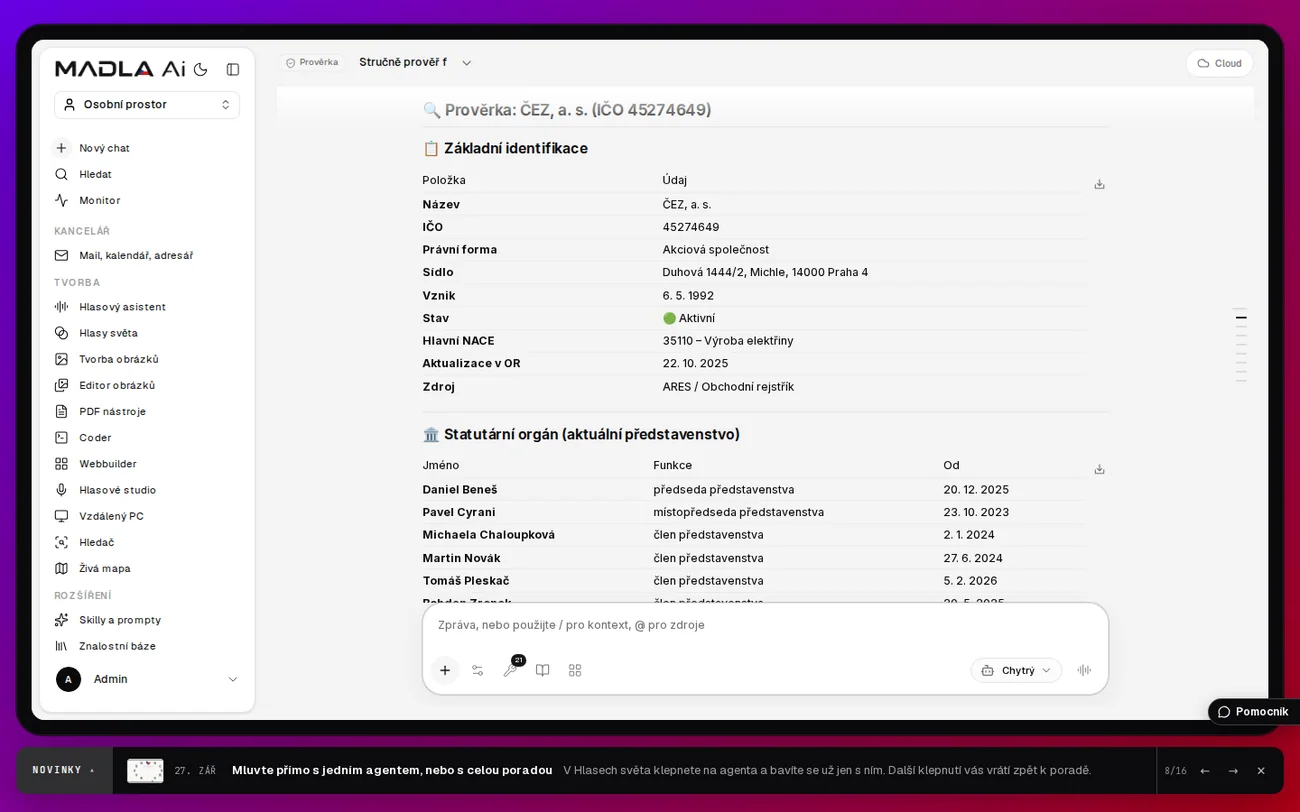The image size is (1300, 812).
Task: Open Hledat in the sidebar
Action: click(x=147, y=174)
